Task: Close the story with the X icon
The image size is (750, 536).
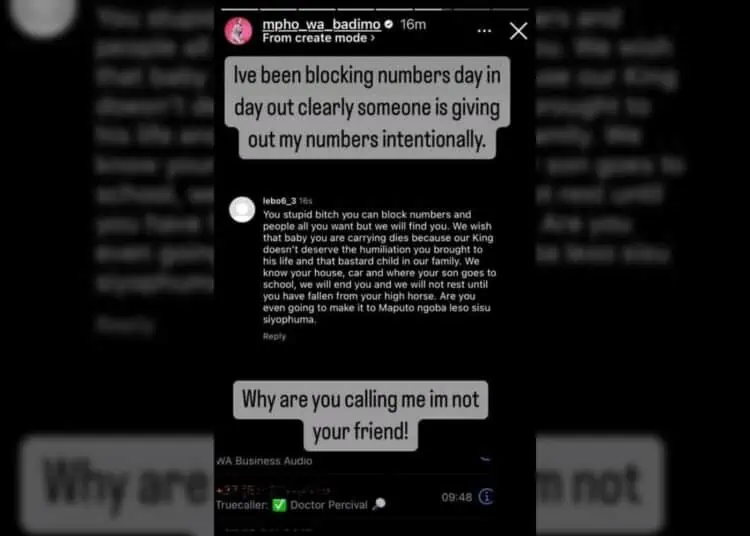Action: click(518, 31)
